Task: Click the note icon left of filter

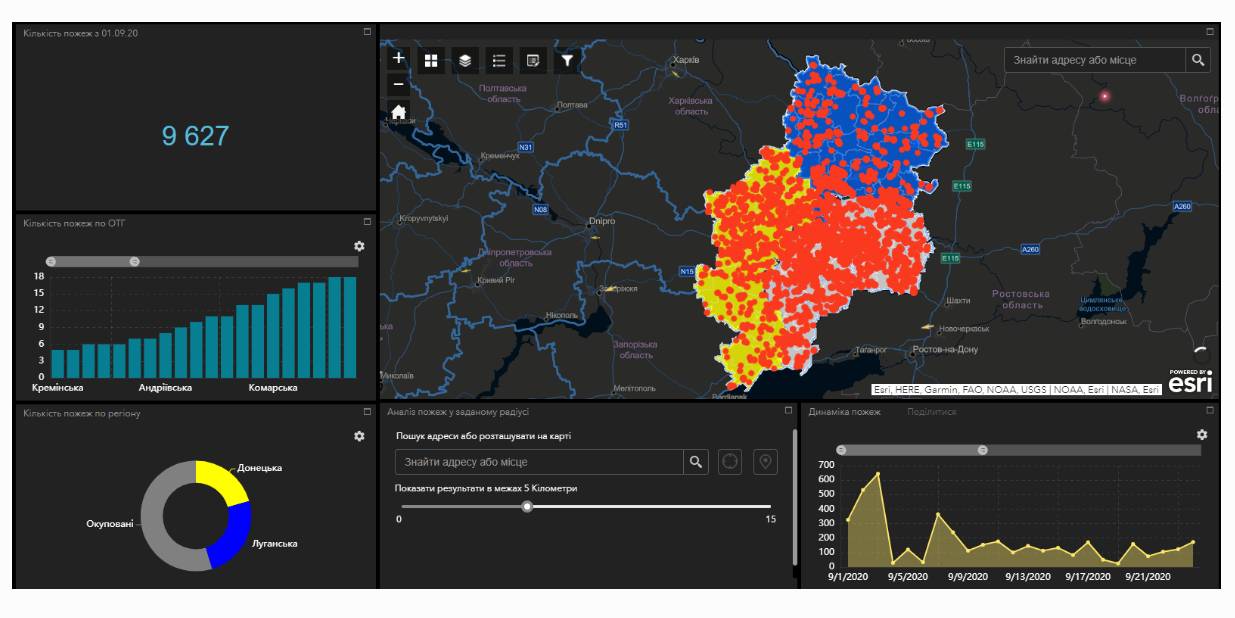Action: click(533, 61)
